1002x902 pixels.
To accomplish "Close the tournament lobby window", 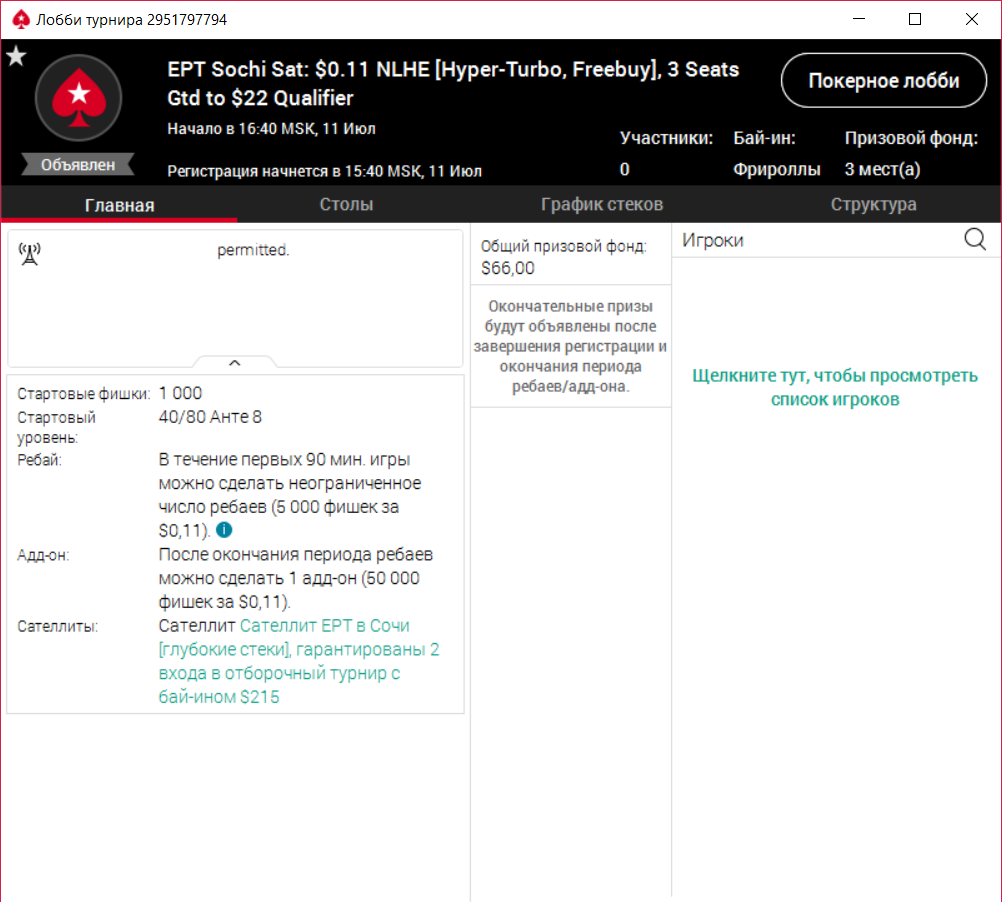I will (x=971, y=19).
